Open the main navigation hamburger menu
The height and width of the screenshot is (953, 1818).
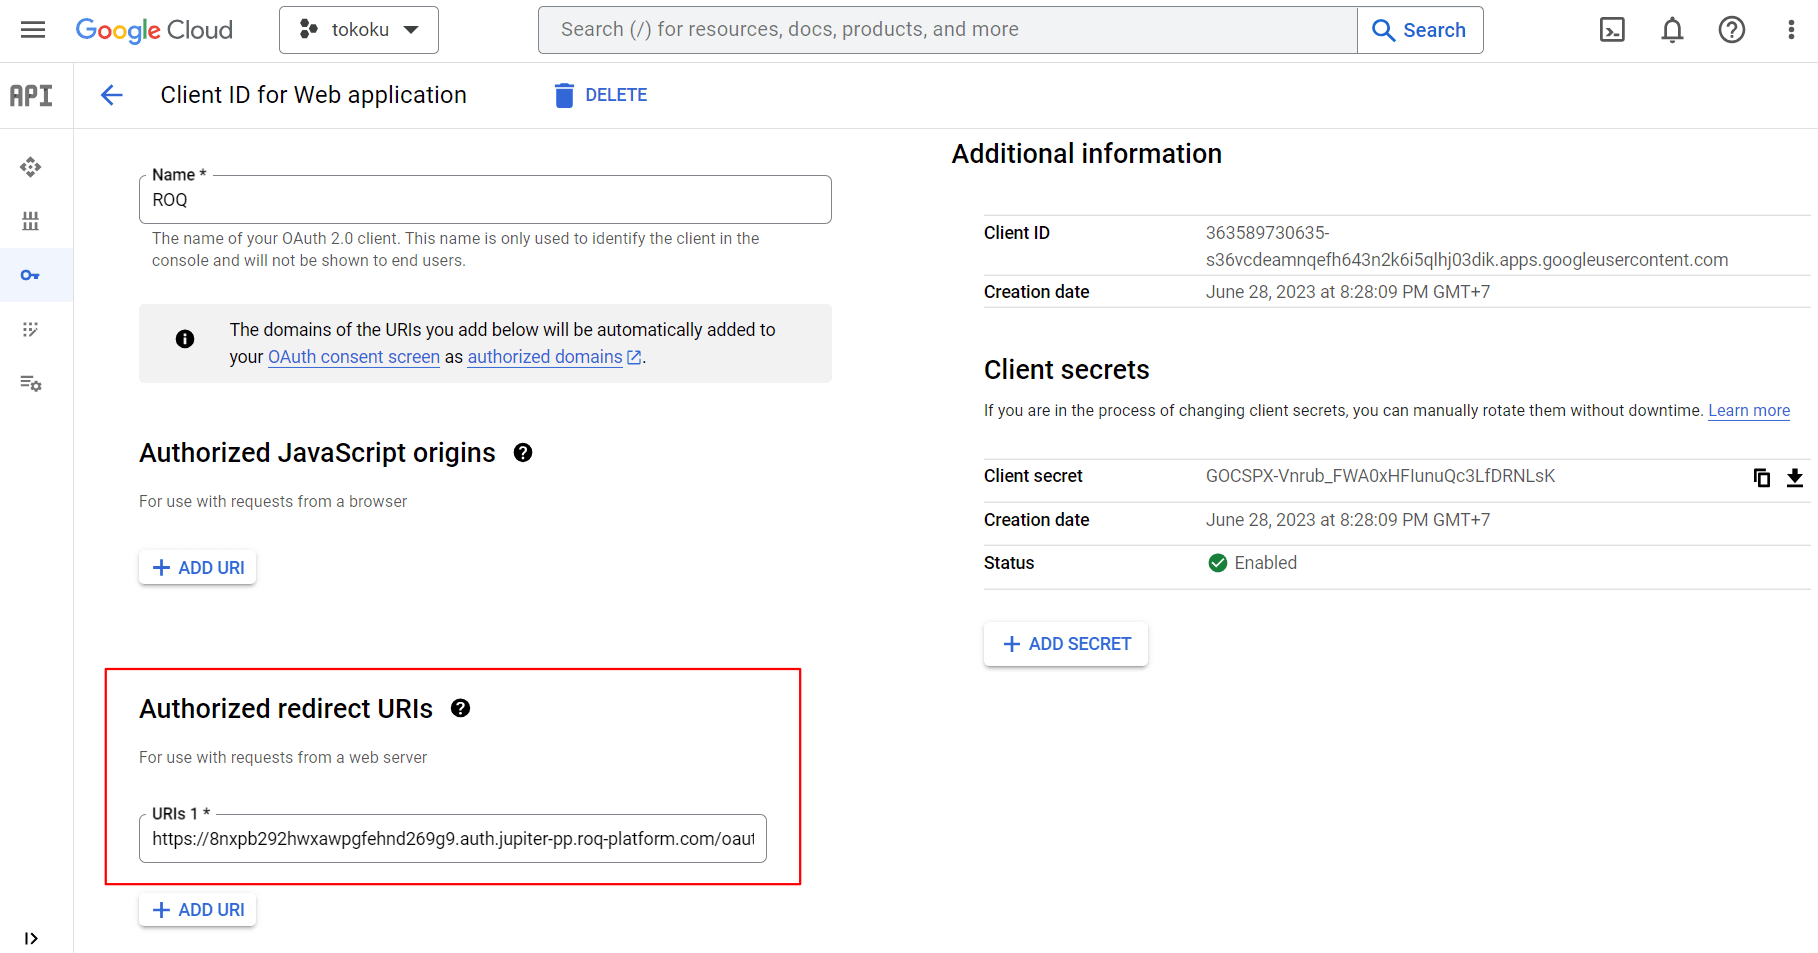[x=32, y=29]
